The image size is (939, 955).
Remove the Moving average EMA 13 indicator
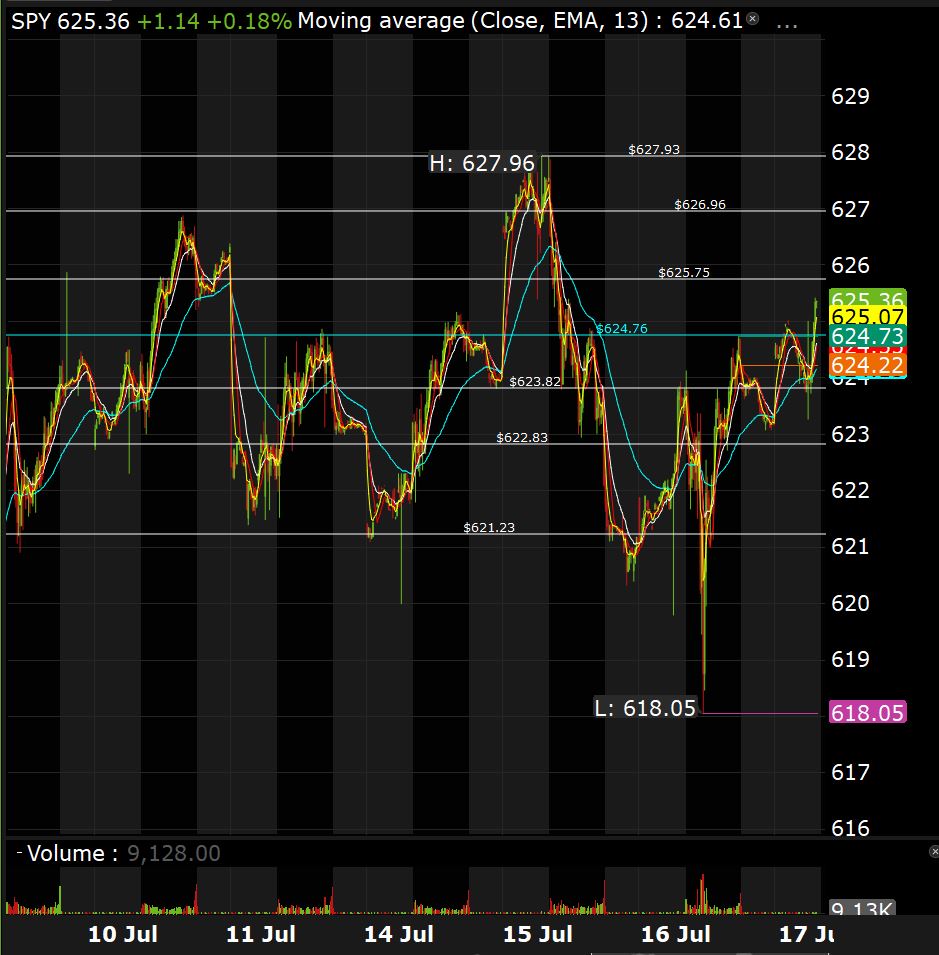point(753,19)
